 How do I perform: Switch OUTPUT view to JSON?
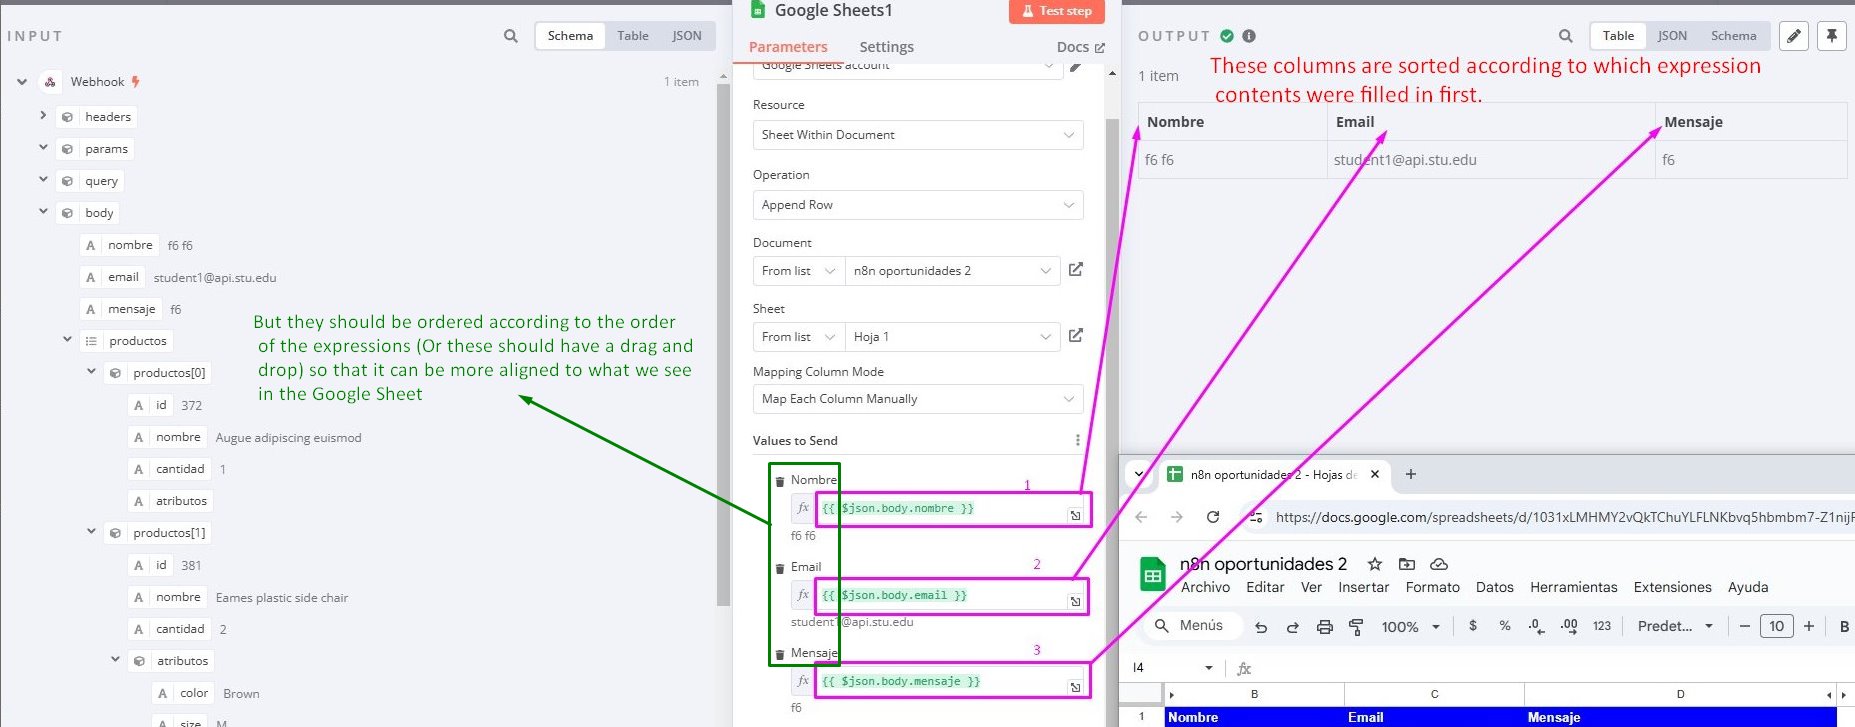click(x=1672, y=36)
